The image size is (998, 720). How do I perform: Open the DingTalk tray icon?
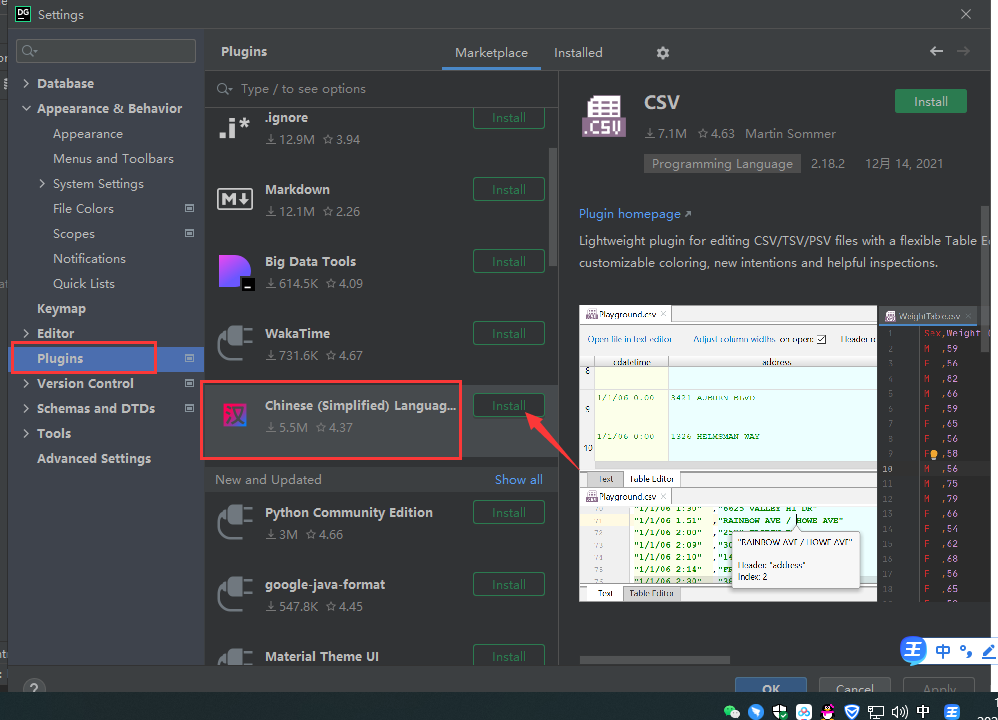coord(756,712)
